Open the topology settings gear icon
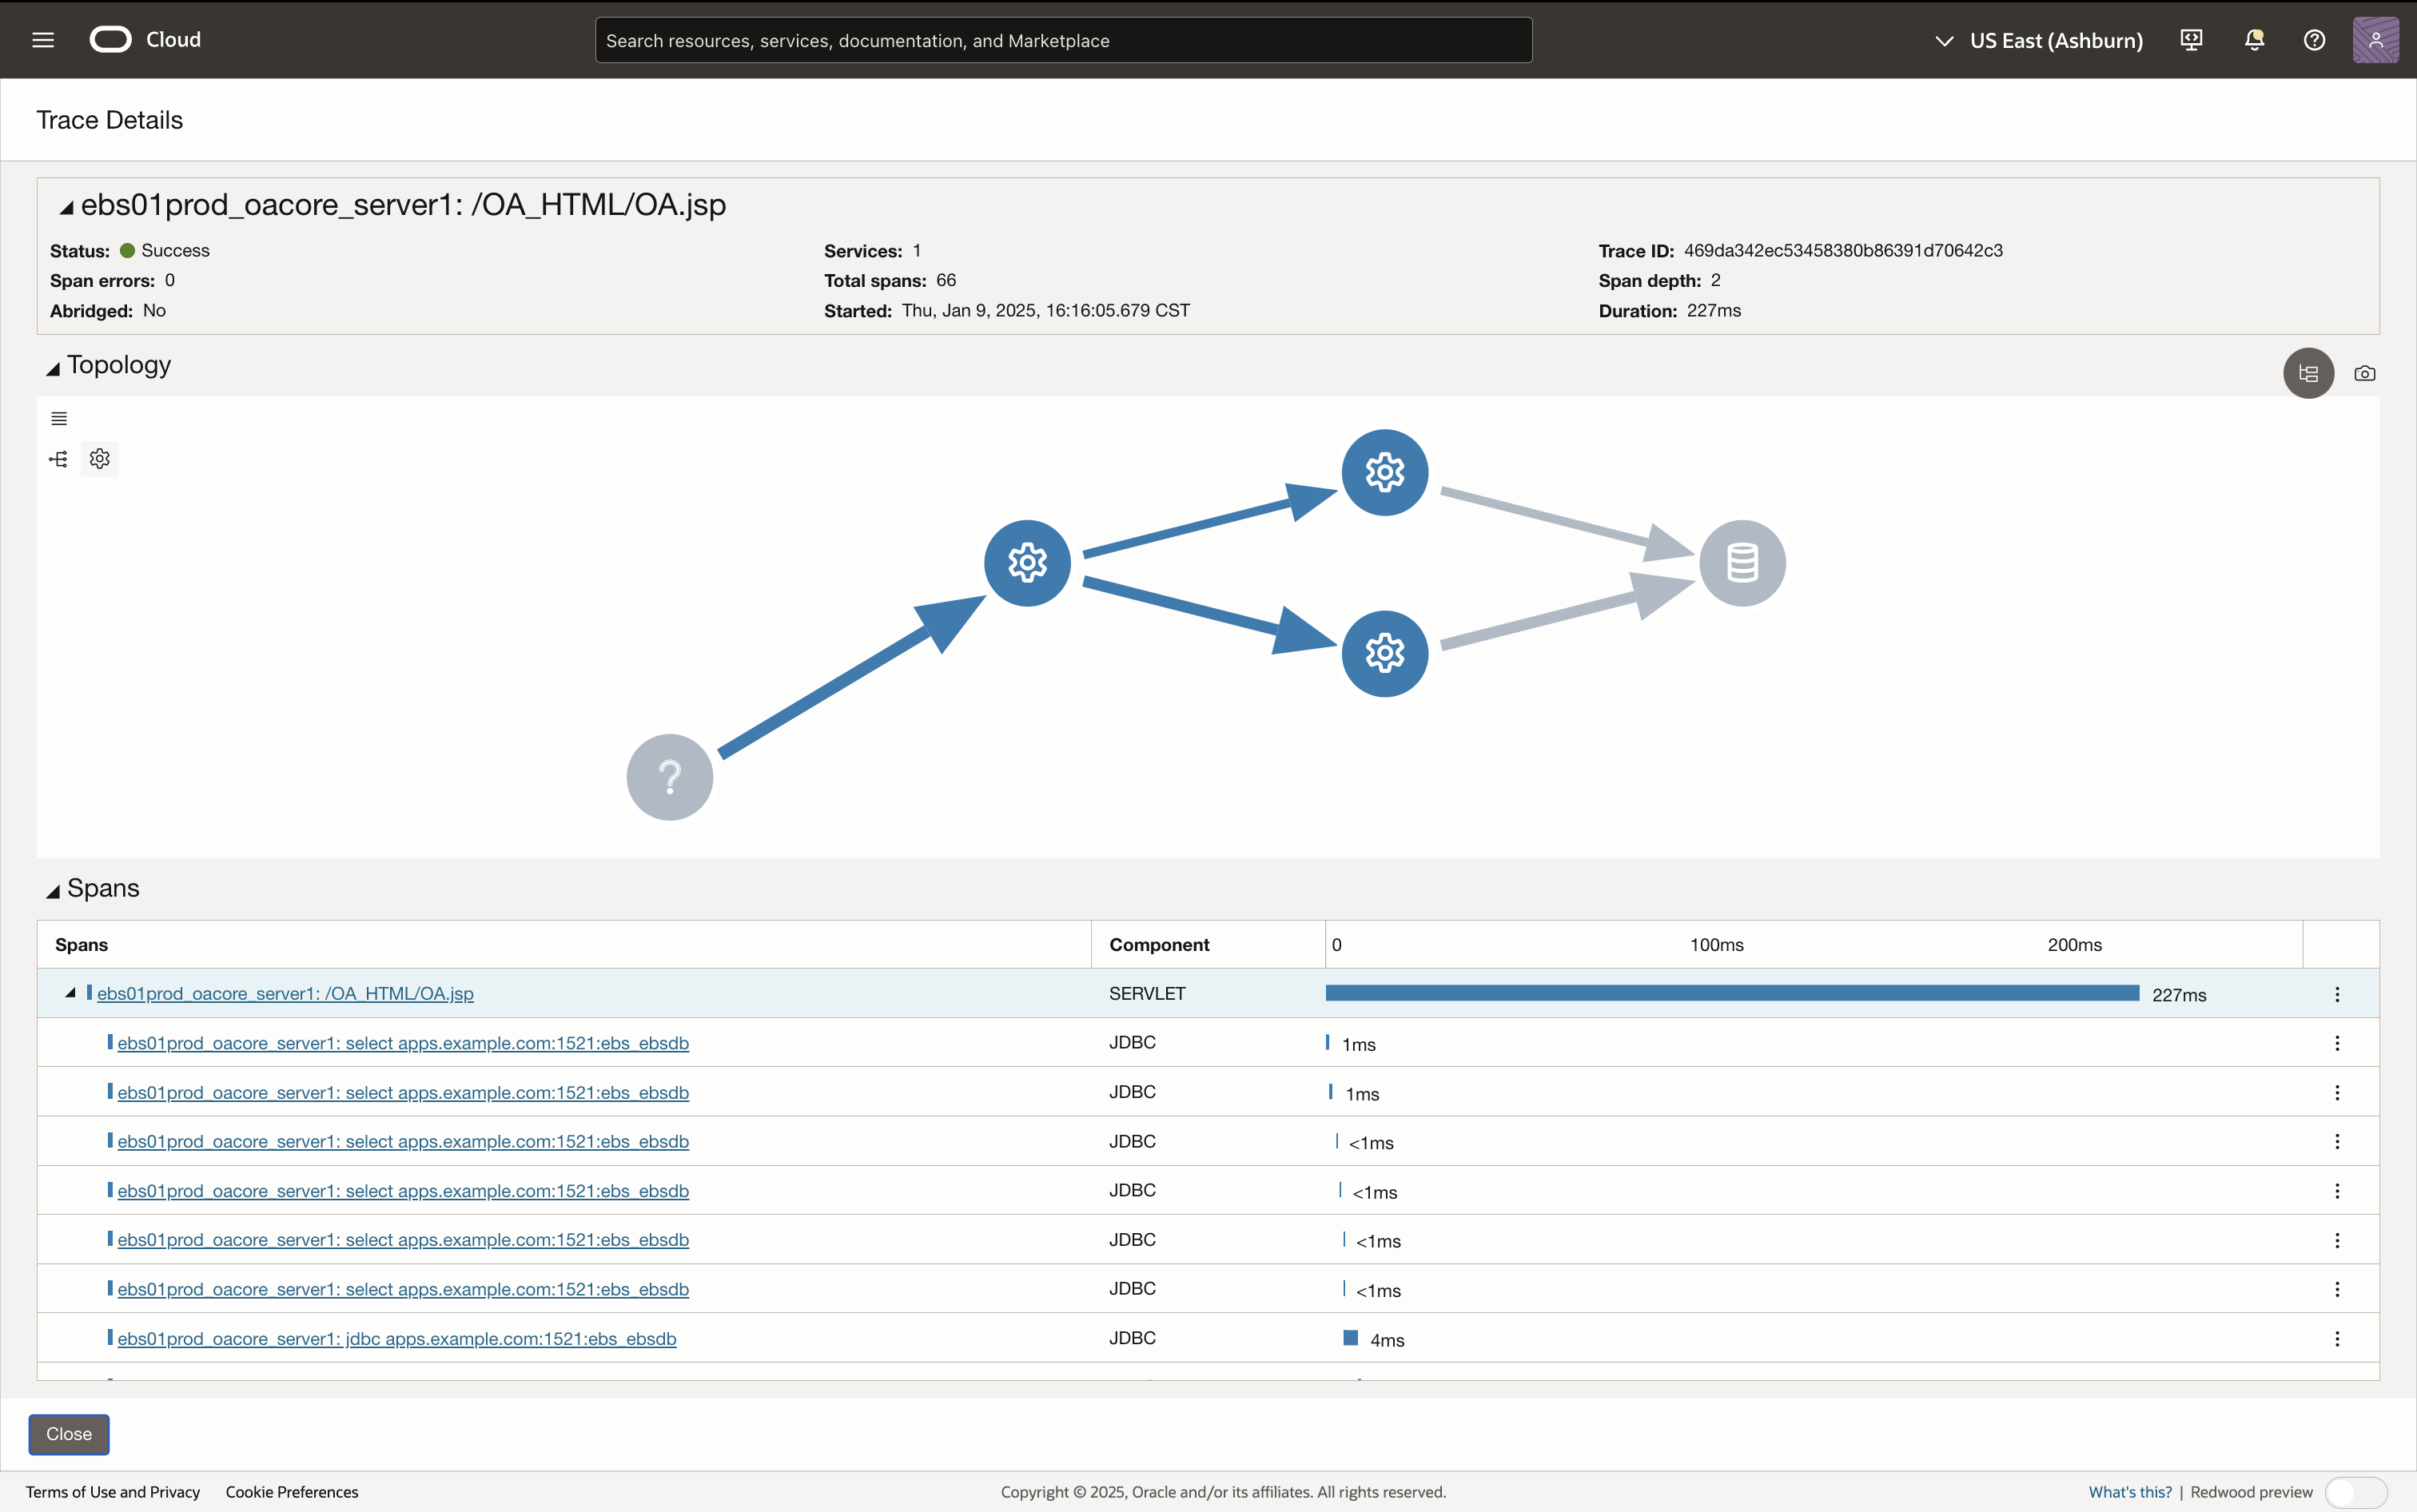The height and width of the screenshot is (1512, 2417). pos(99,459)
